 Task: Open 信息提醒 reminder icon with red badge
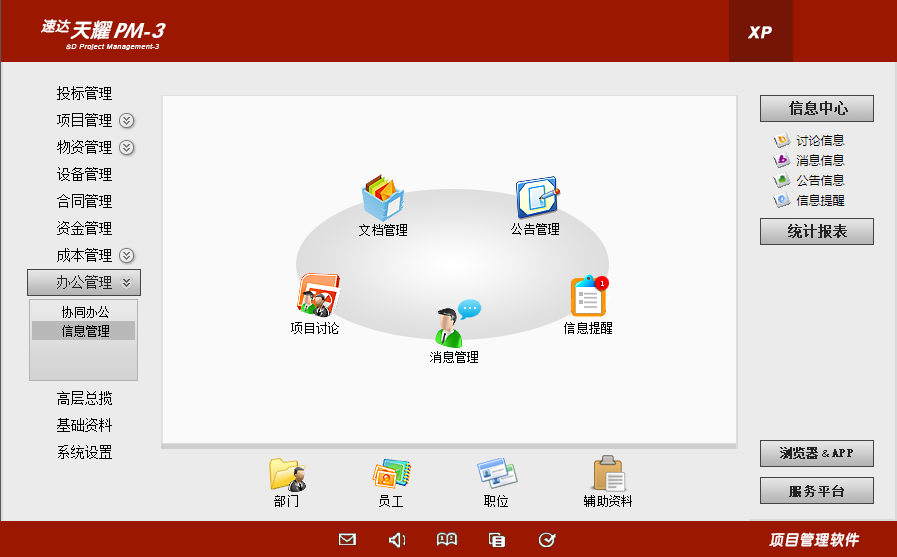pos(588,297)
